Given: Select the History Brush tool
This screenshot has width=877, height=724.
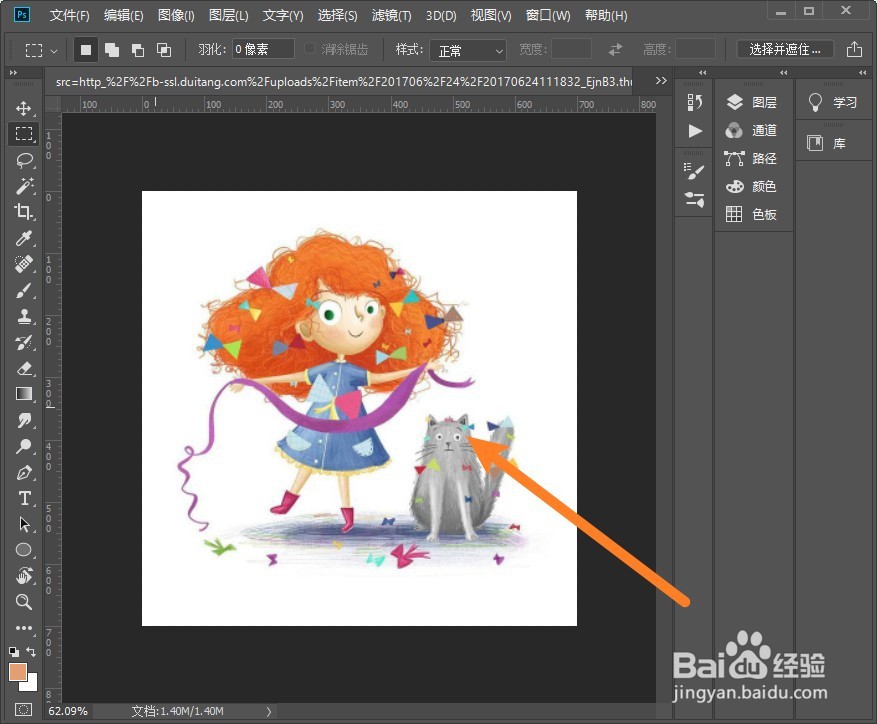Looking at the screenshot, I should [x=23, y=342].
